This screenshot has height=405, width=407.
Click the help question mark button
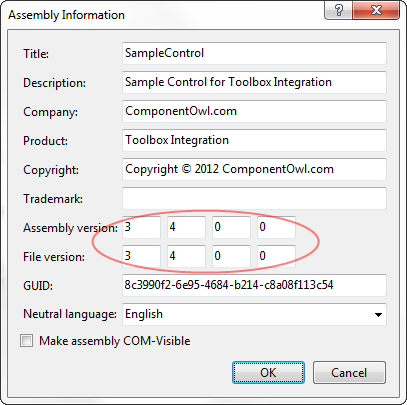(x=338, y=10)
